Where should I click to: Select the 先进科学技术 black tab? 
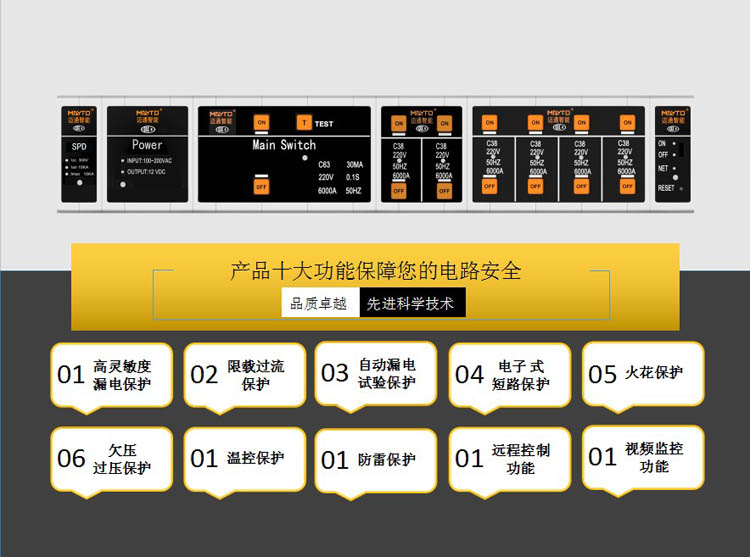[x=412, y=303]
